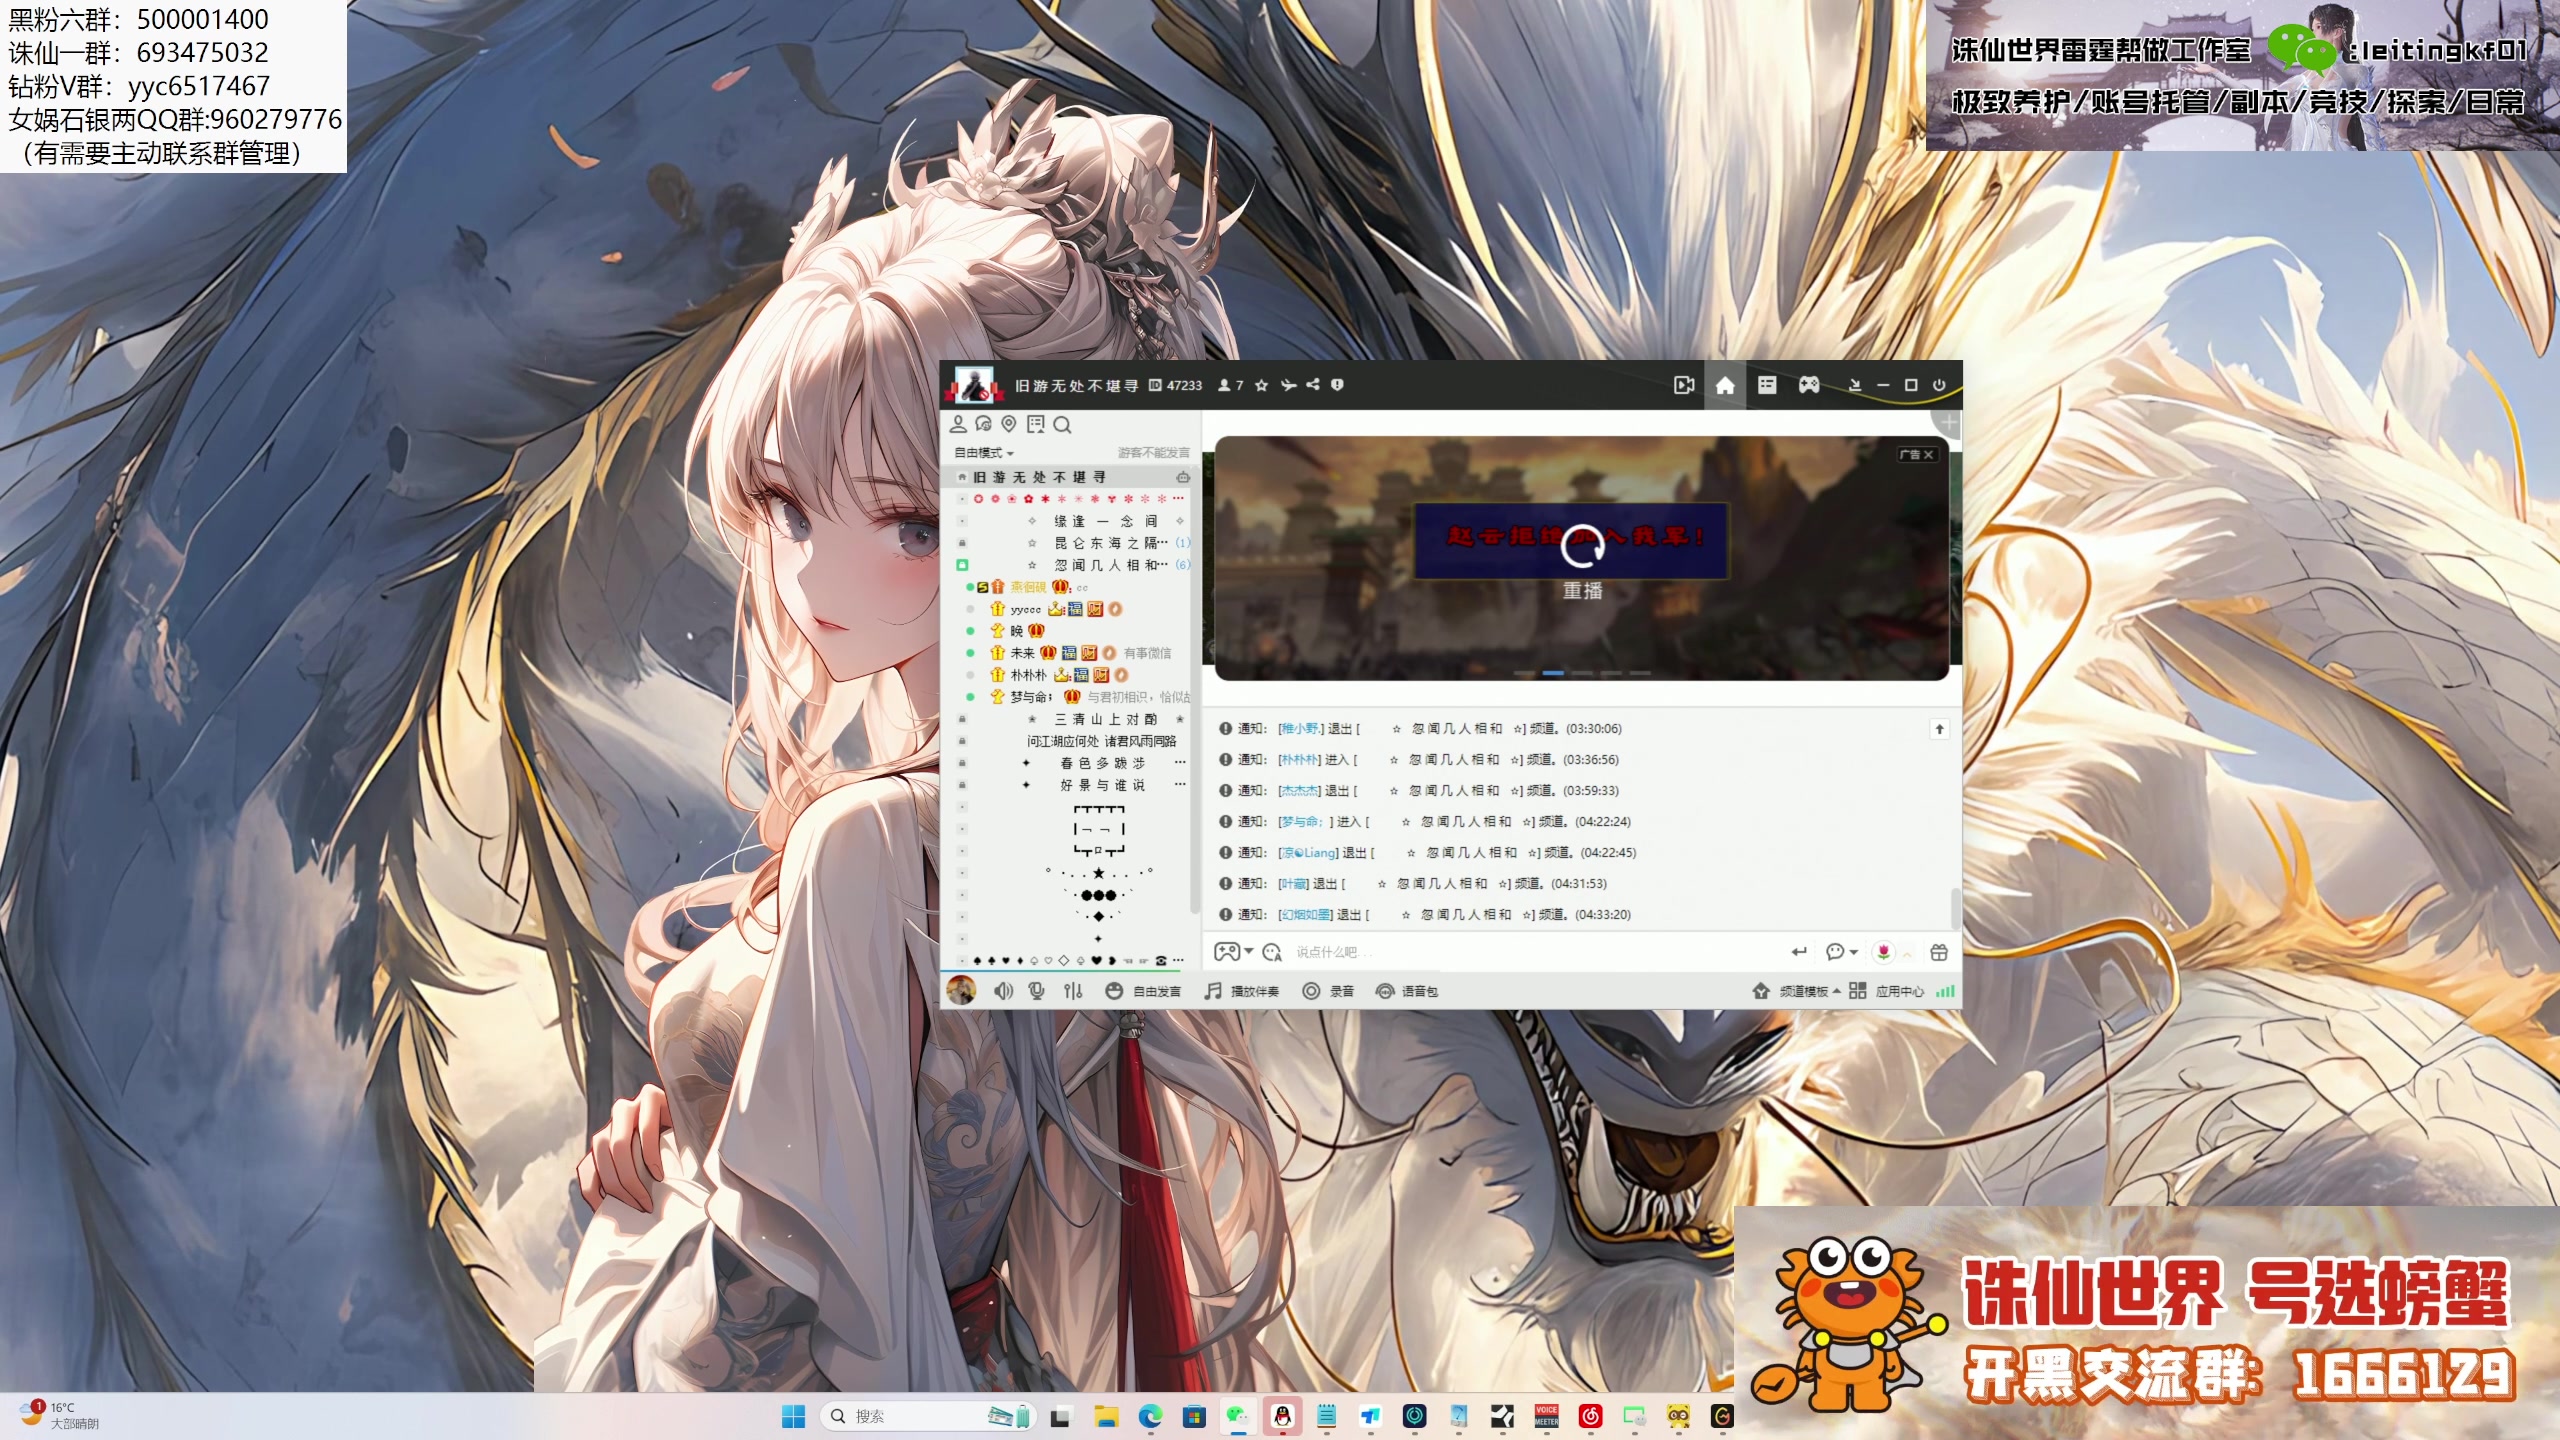Click the 重播 replay button on ad video
2560x1440 pixels.
(1582, 562)
